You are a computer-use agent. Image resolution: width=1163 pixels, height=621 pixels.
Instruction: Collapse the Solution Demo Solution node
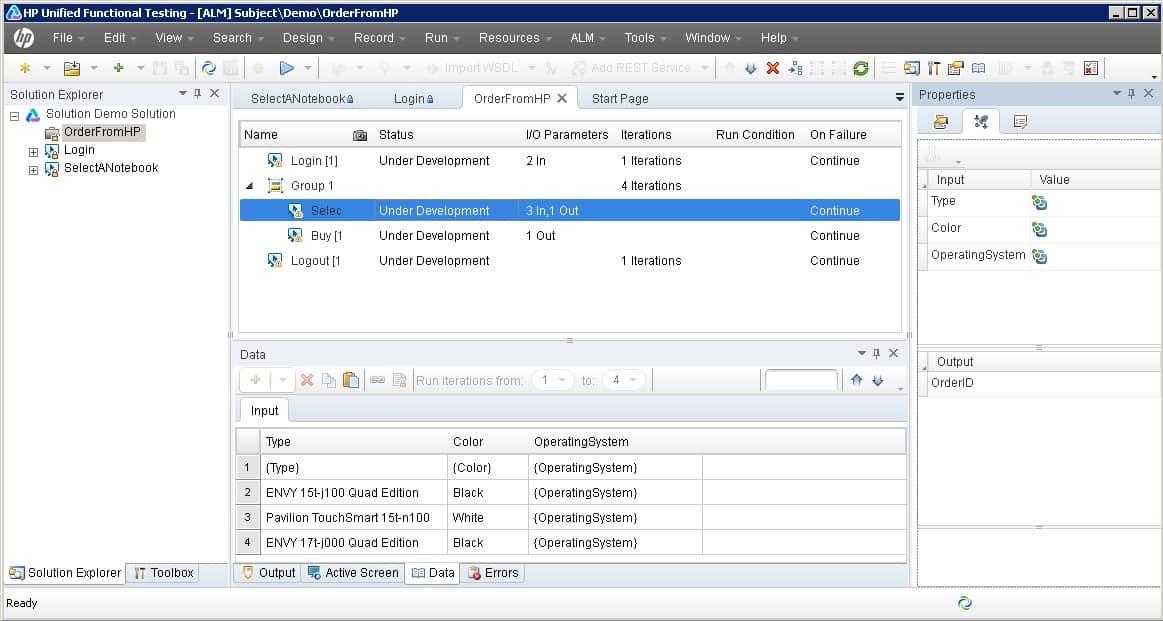[x=14, y=116]
